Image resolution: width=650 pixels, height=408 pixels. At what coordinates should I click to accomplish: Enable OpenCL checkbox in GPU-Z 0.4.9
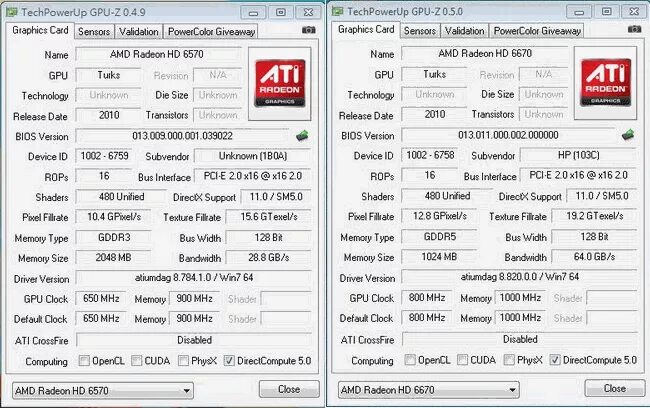[84, 360]
